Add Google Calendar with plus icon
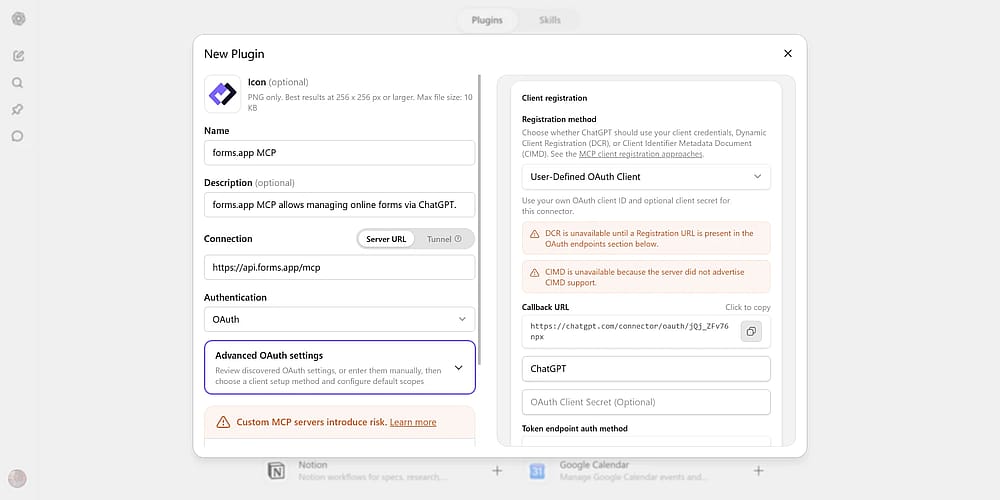This screenshot has height=500, width=1000. (x=758, y=471)
